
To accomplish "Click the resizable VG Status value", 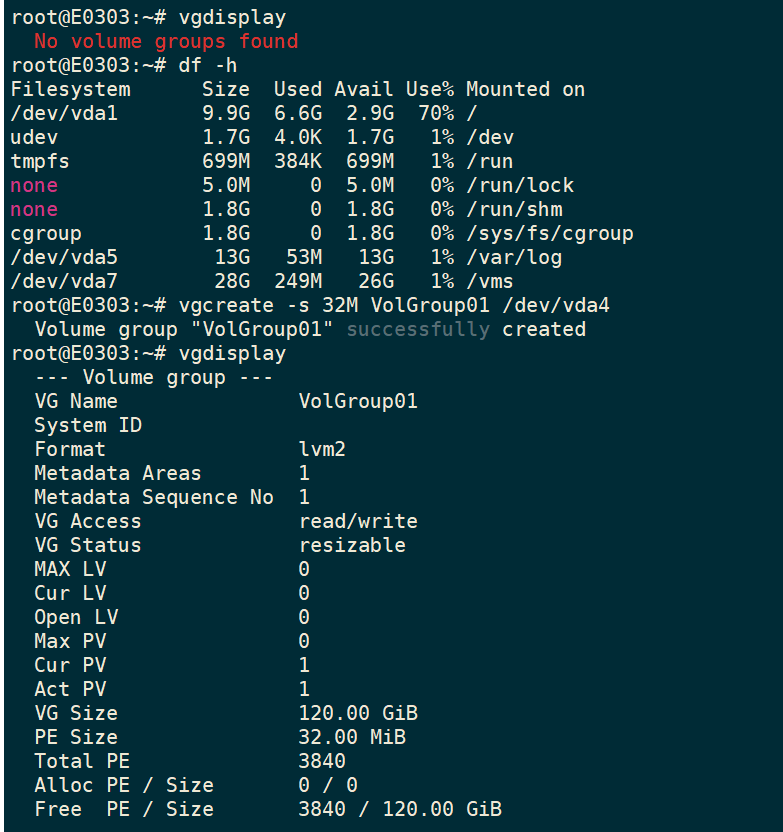I will pos(352,545).
